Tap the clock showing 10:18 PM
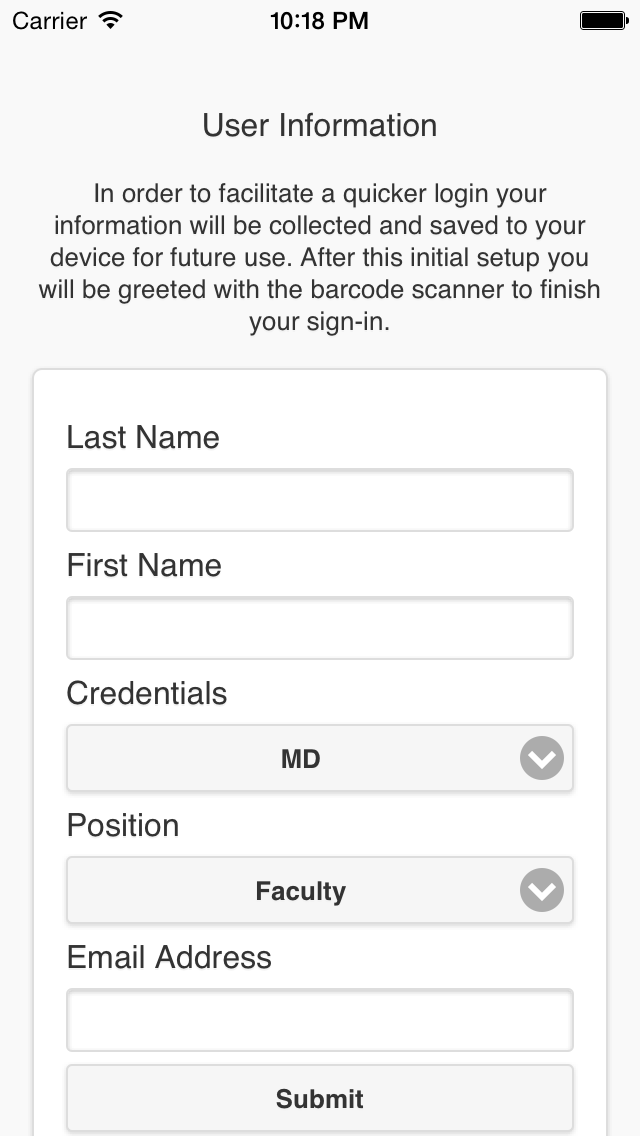The width and height of the screenshot is (640, 1136). tap(319, 18)
